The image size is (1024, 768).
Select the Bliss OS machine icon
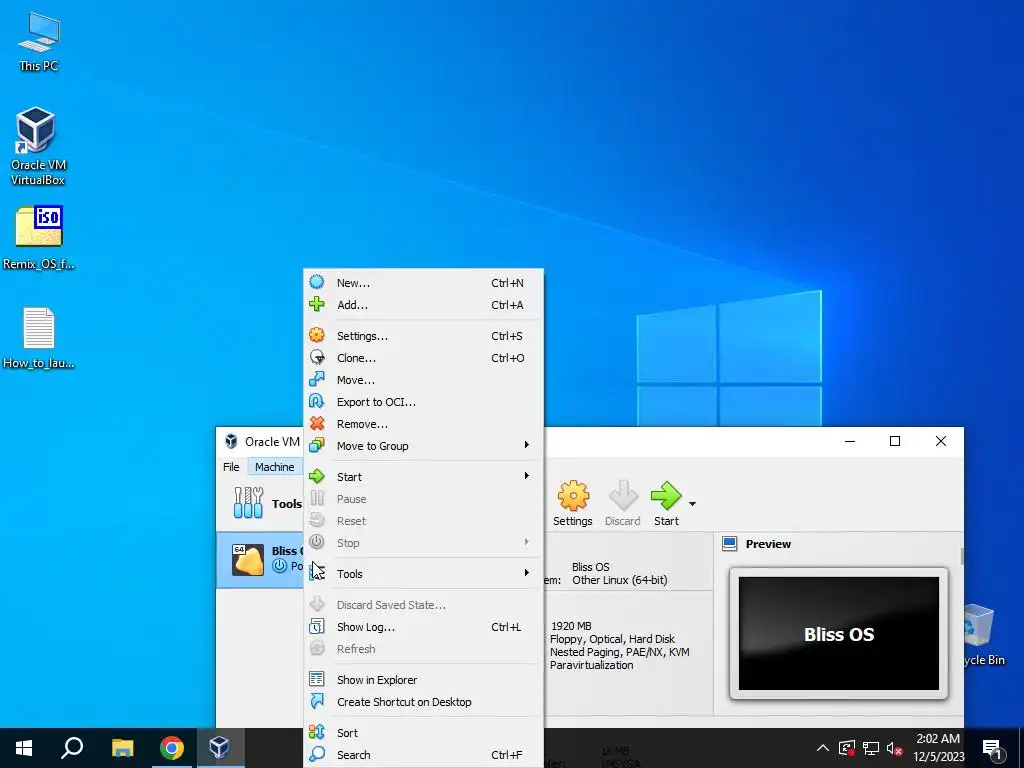coord(248,560)
